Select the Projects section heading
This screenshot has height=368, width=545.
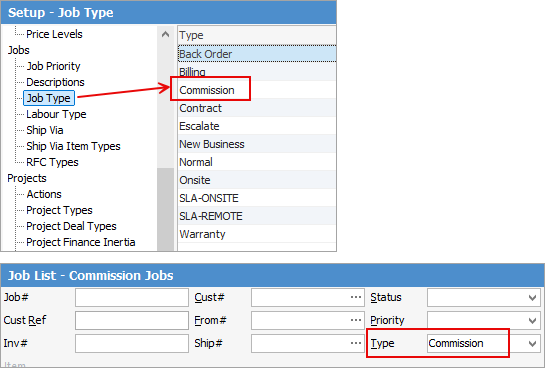click(x=27, y=178)
